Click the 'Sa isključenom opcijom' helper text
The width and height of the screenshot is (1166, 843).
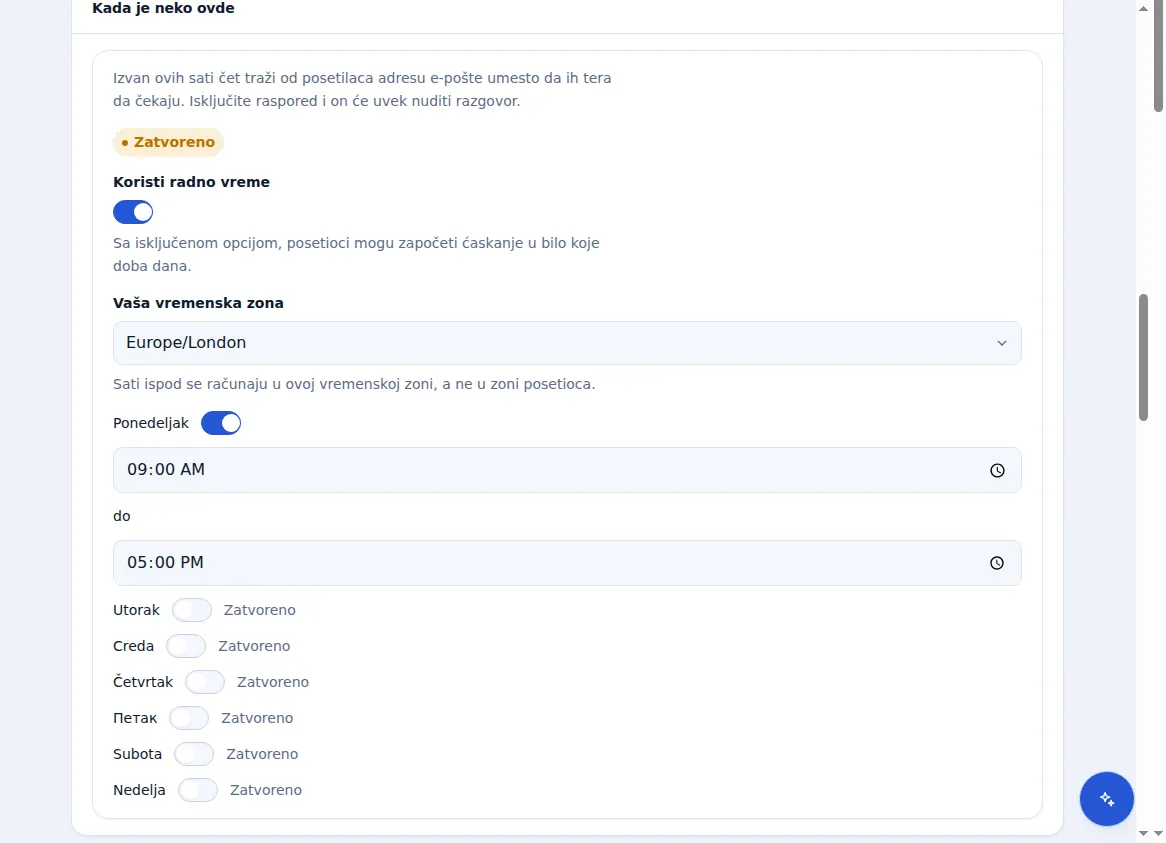click(x=356, y=254)
